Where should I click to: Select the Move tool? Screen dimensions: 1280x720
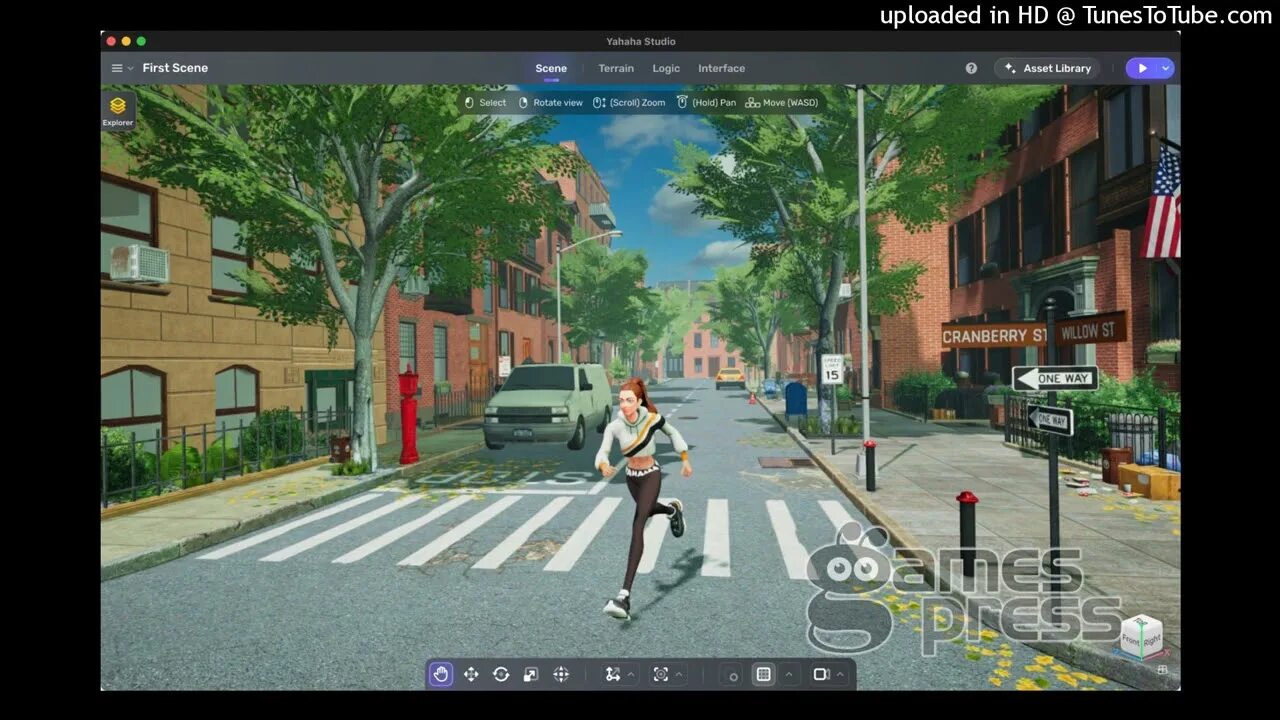[x=471, y=674]
